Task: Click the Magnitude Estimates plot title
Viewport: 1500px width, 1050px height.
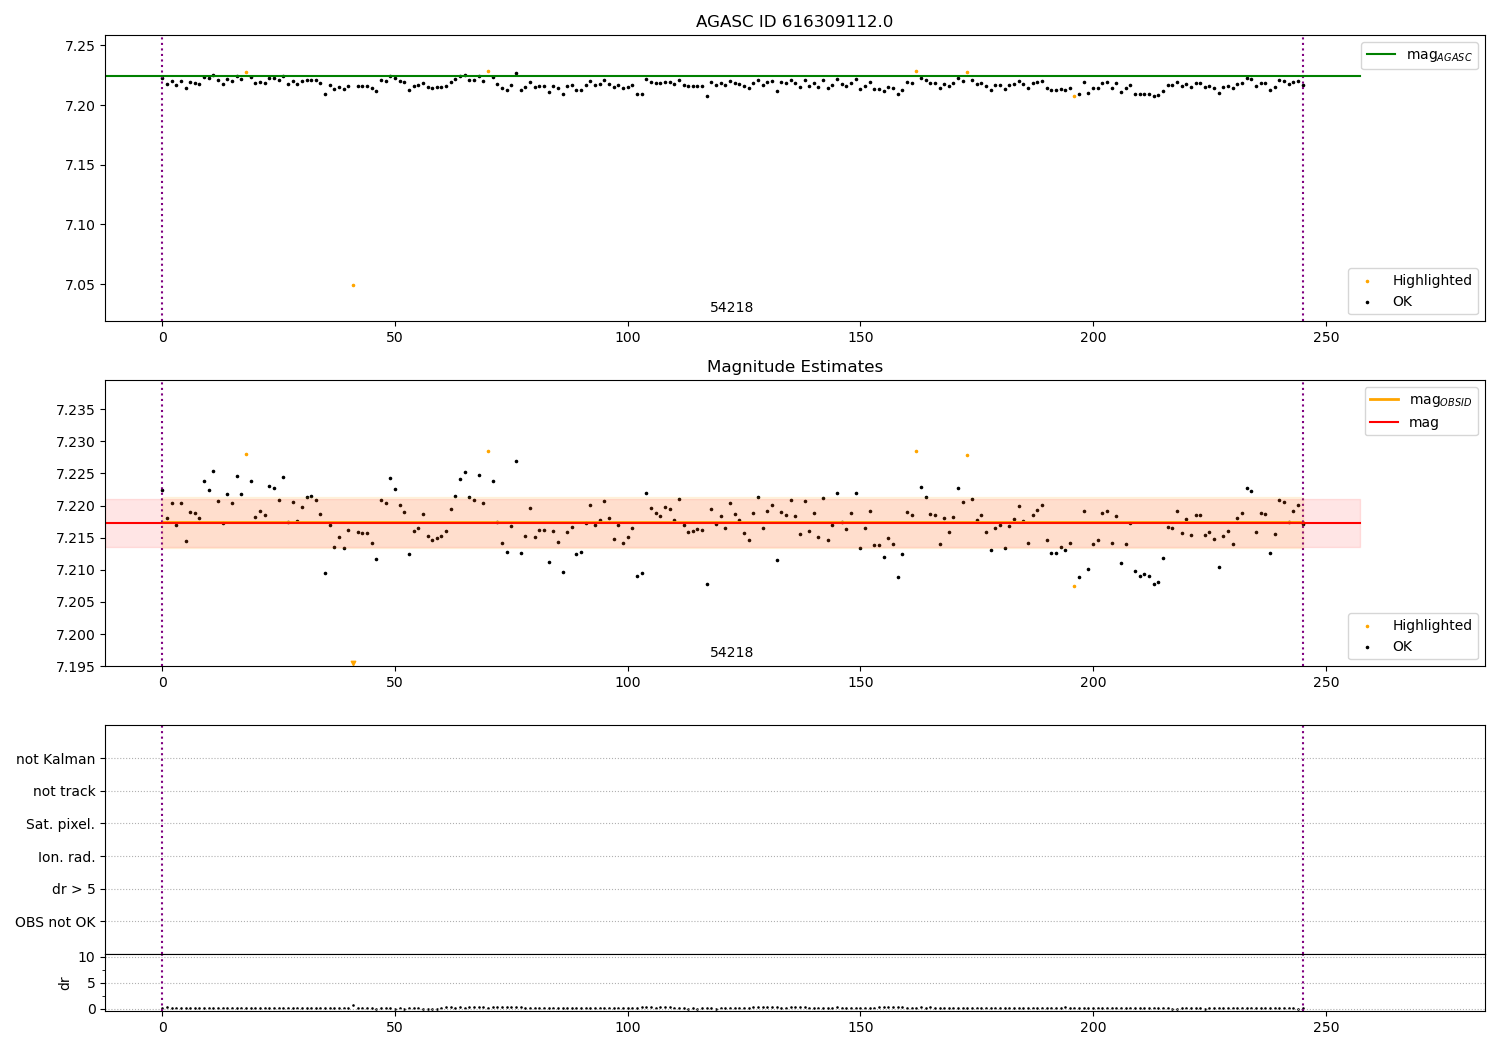Action: (x=794, y=367)
